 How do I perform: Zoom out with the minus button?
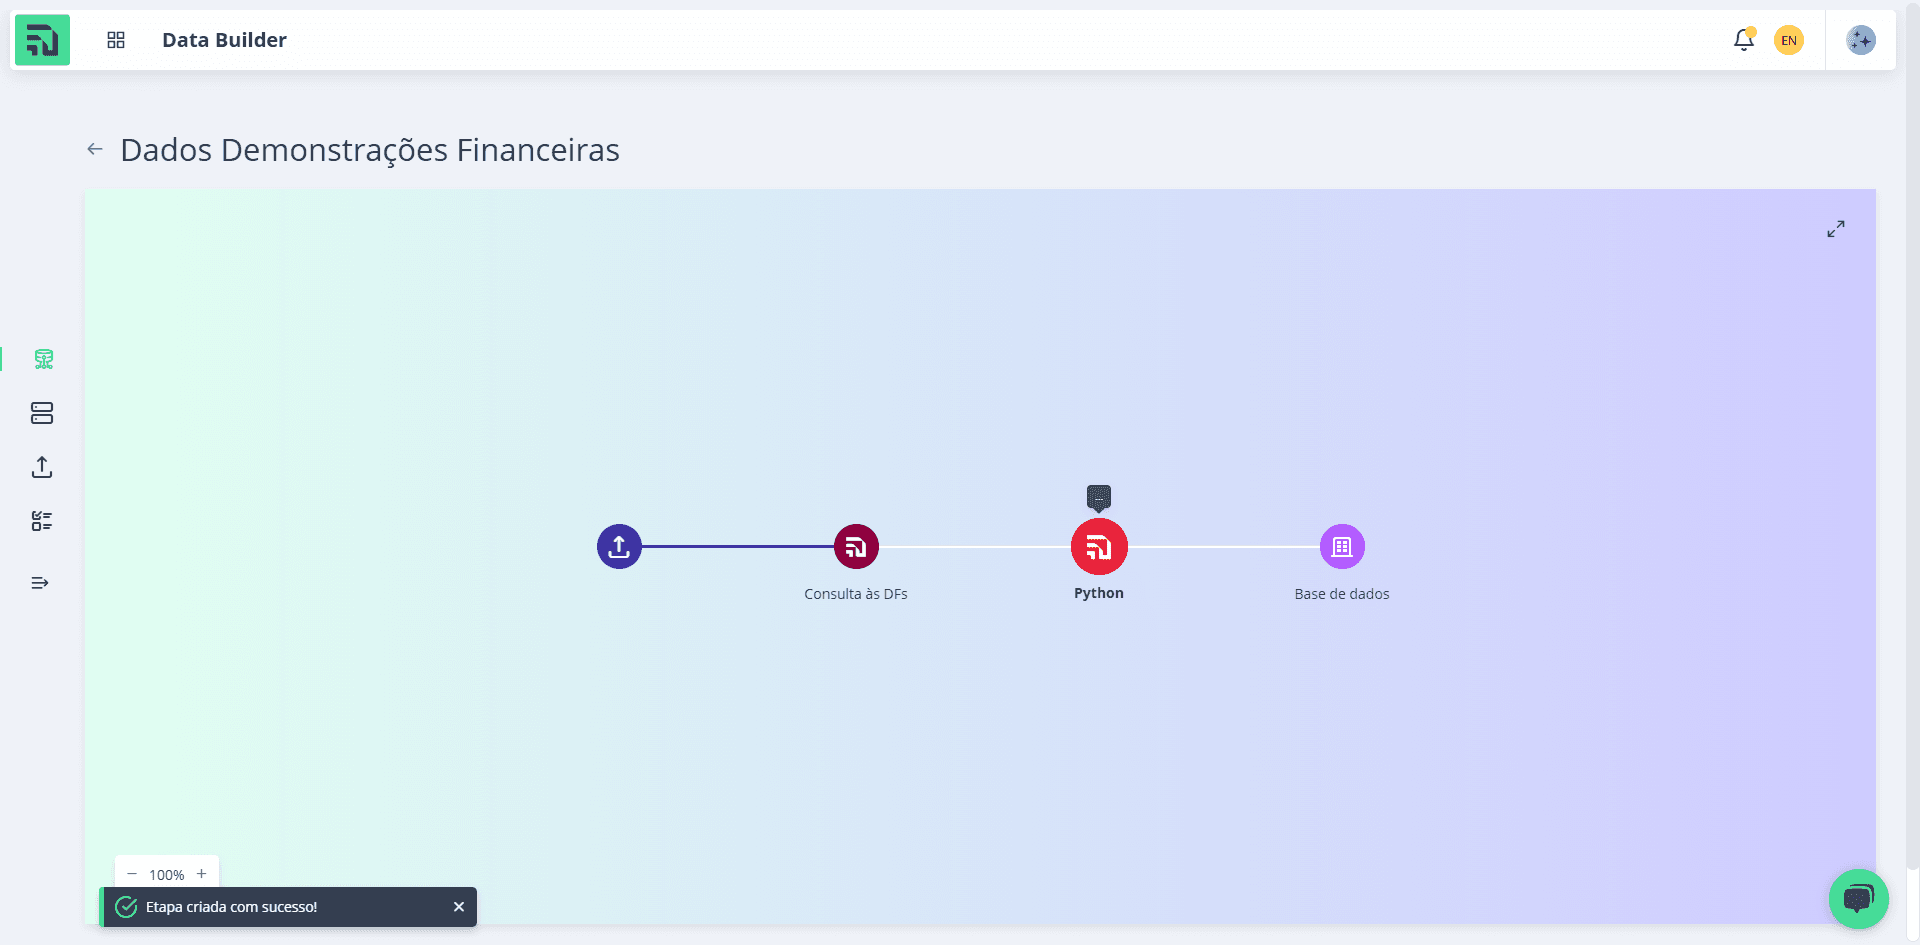click(x=132, y=874)
